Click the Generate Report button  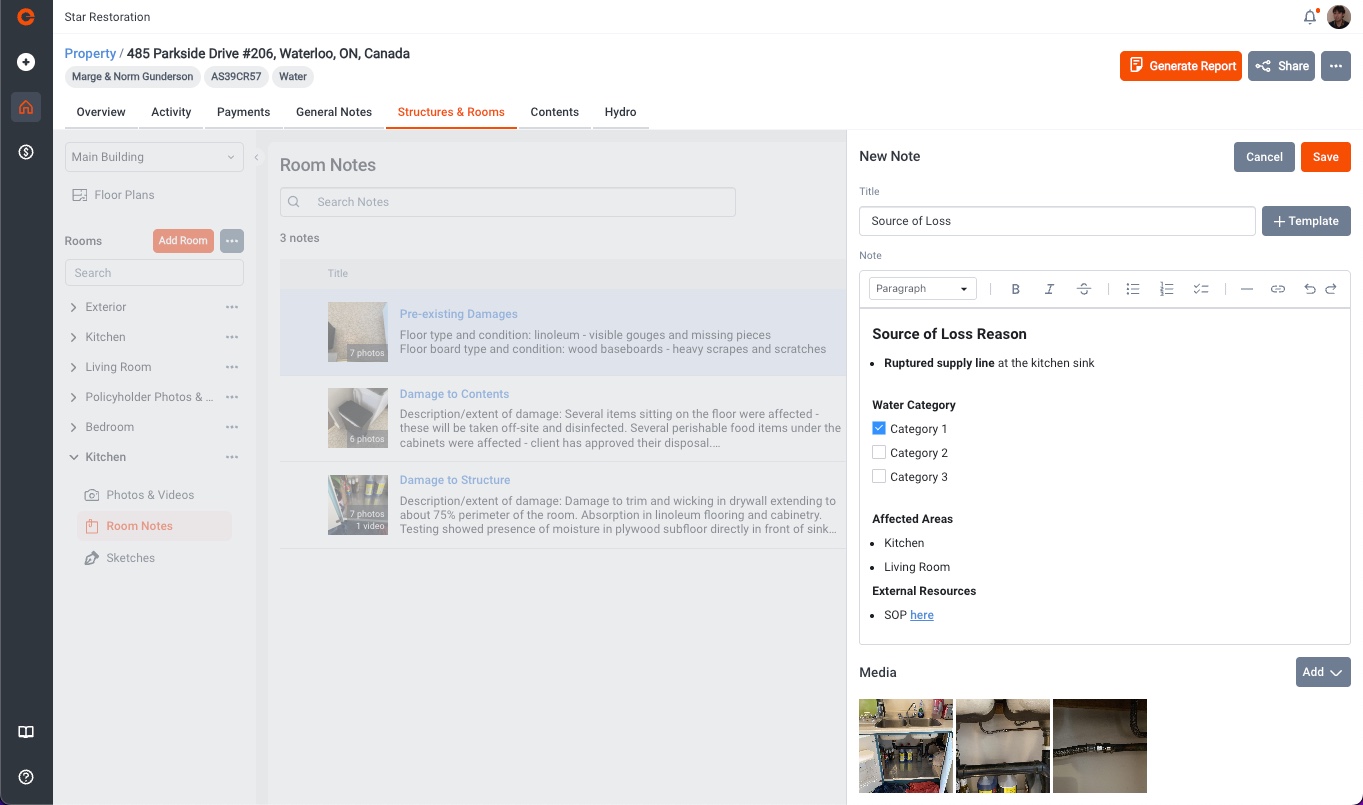point(1180,66)
